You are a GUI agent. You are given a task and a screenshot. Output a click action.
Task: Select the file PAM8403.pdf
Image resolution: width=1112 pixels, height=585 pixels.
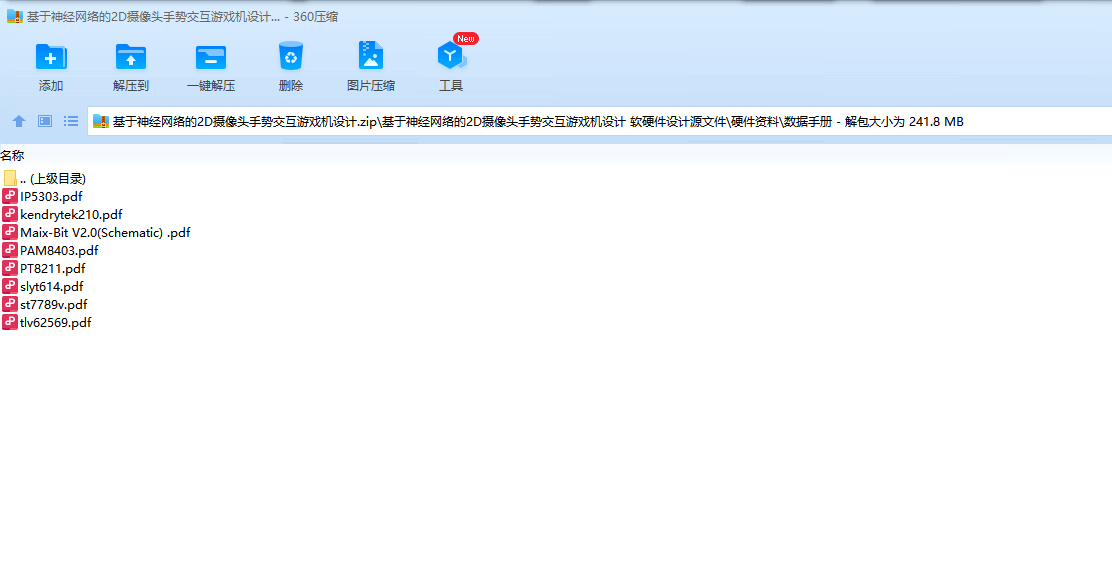coord(59,250)
